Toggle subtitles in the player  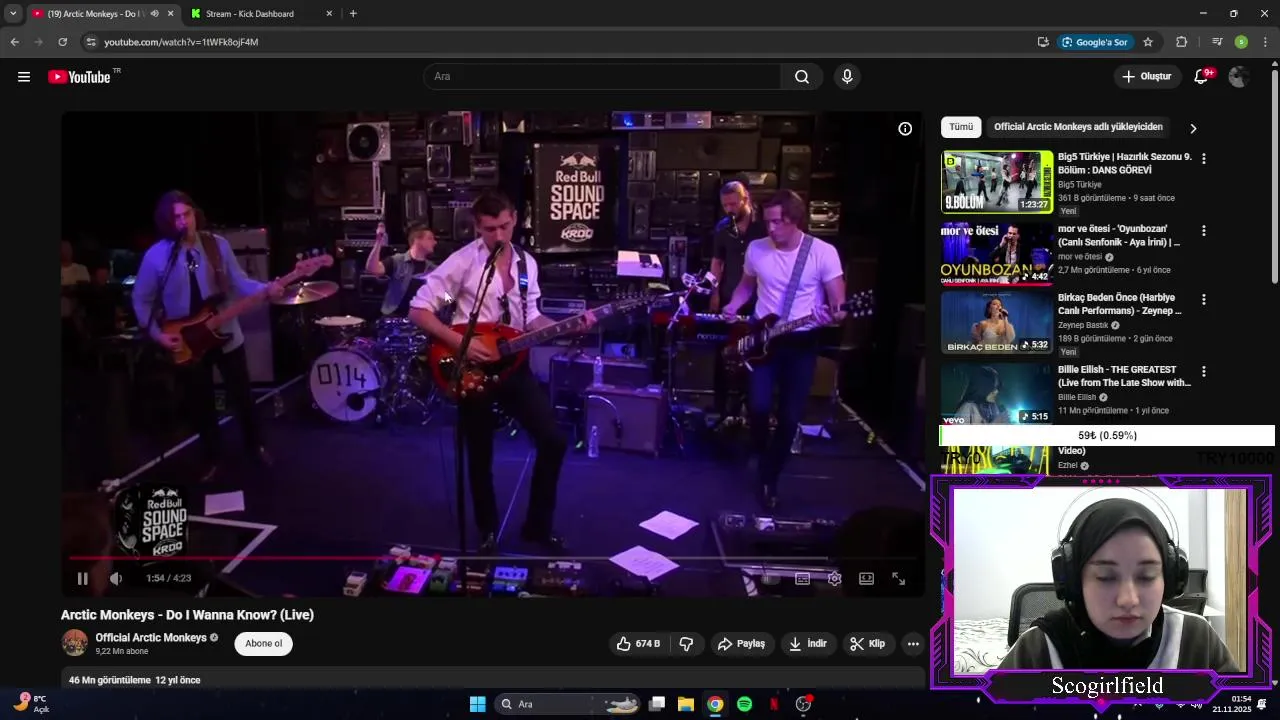[x=802, y=578]
